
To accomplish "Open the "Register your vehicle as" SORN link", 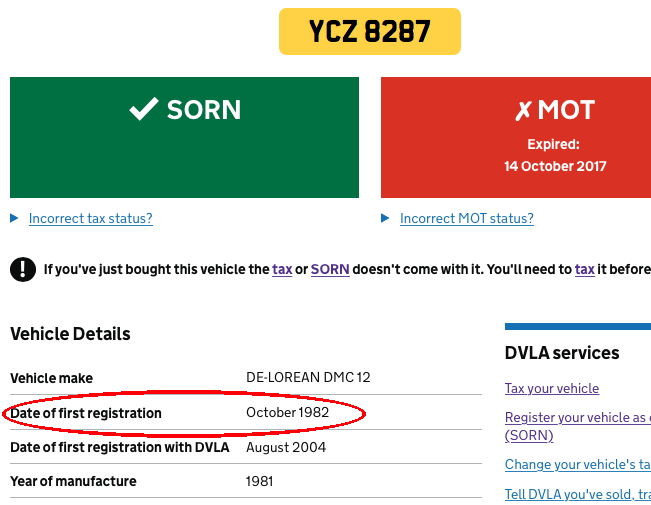I will click(x=576, y=417).
